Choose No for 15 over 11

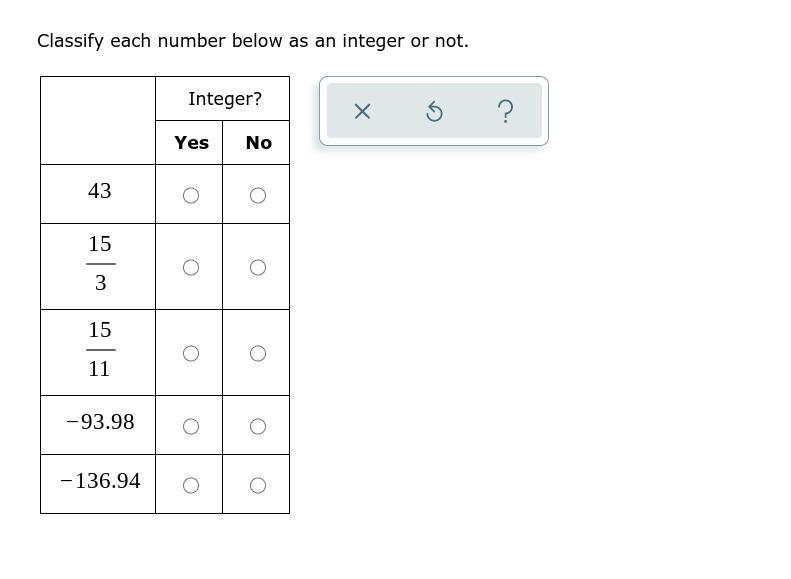(x=258, y=354)
